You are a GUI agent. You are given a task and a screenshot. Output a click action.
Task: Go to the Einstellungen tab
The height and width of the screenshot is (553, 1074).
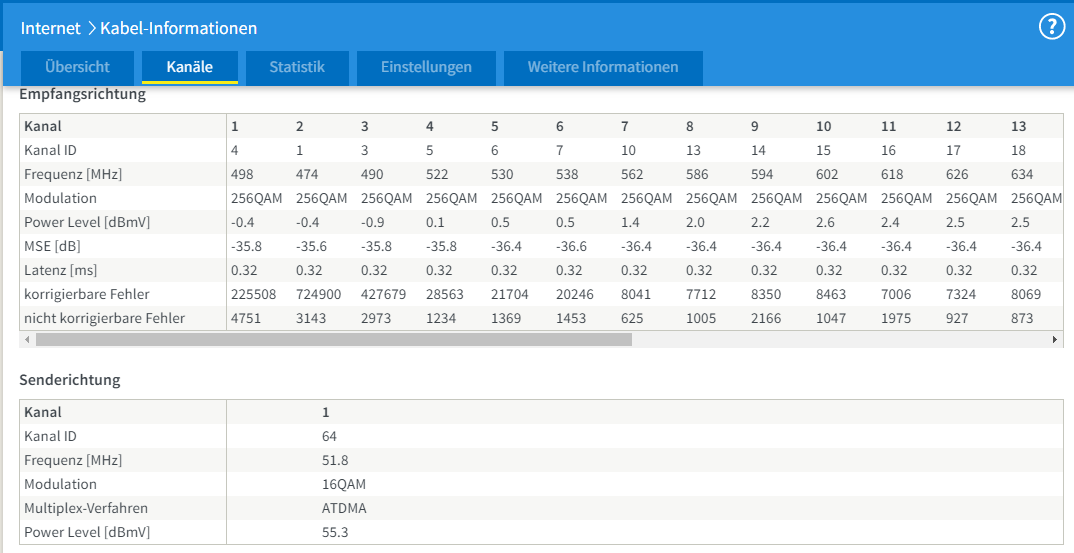426,68
